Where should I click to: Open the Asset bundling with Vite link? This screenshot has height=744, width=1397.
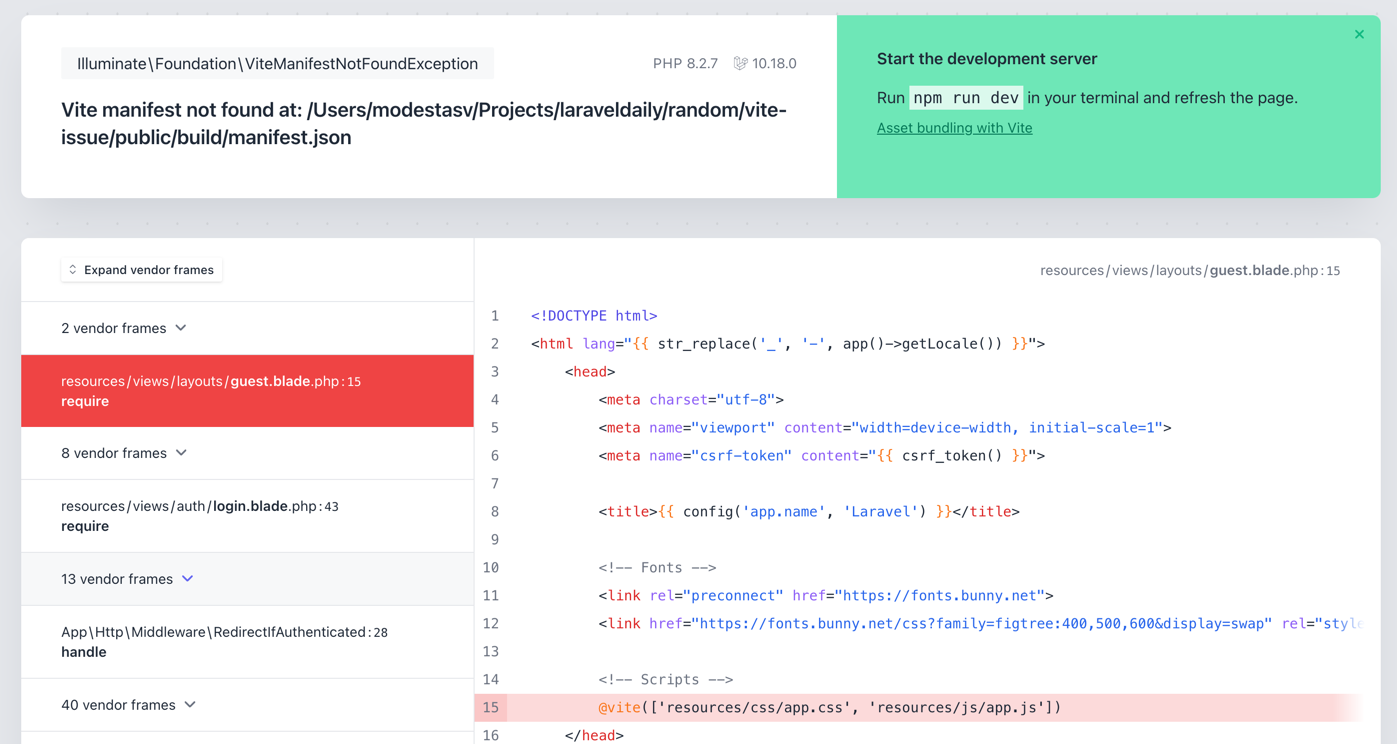pos(954,128)
